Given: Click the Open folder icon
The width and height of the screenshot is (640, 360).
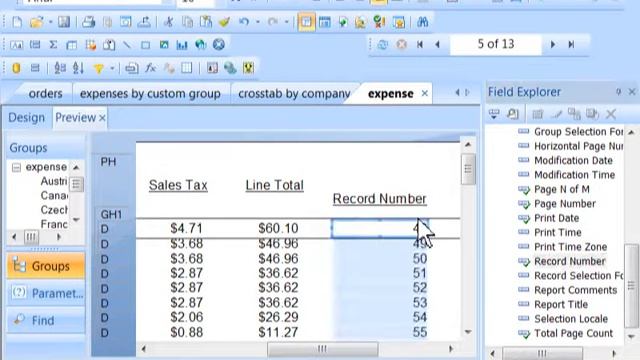Looking at the screenshot, I should coord(36,22).
